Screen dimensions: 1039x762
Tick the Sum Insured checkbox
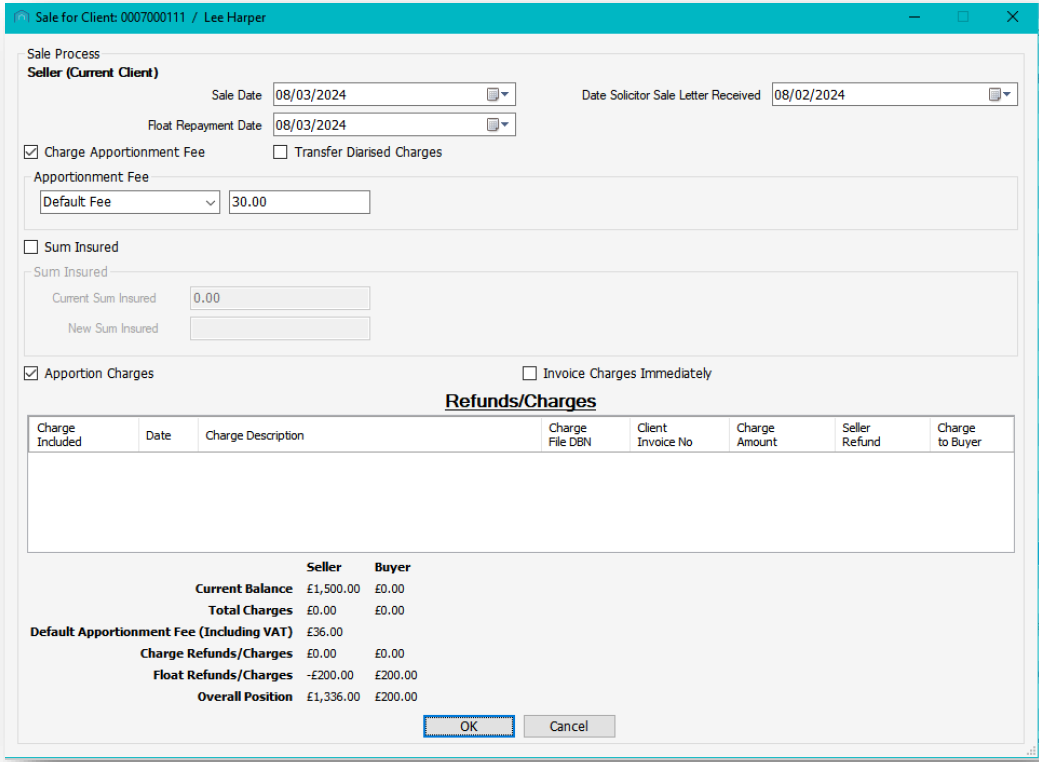pos(32,247)
